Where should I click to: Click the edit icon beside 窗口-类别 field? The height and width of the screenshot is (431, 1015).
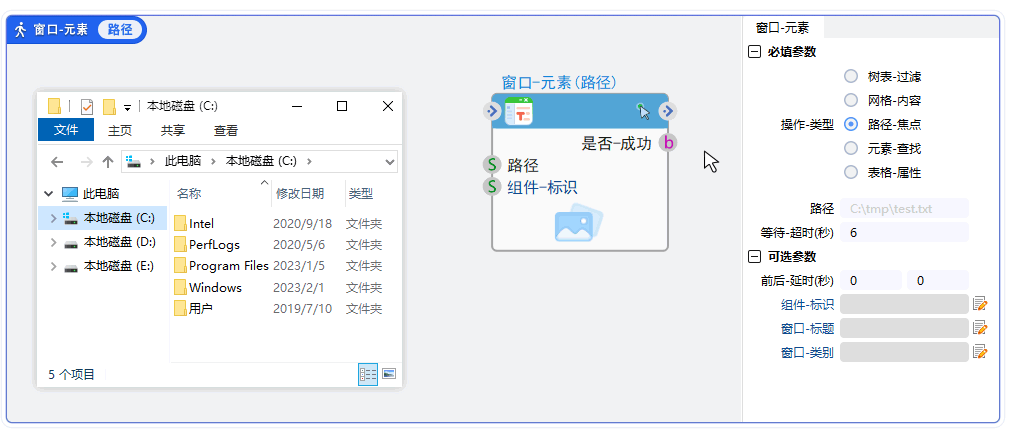tap(980, 352)
